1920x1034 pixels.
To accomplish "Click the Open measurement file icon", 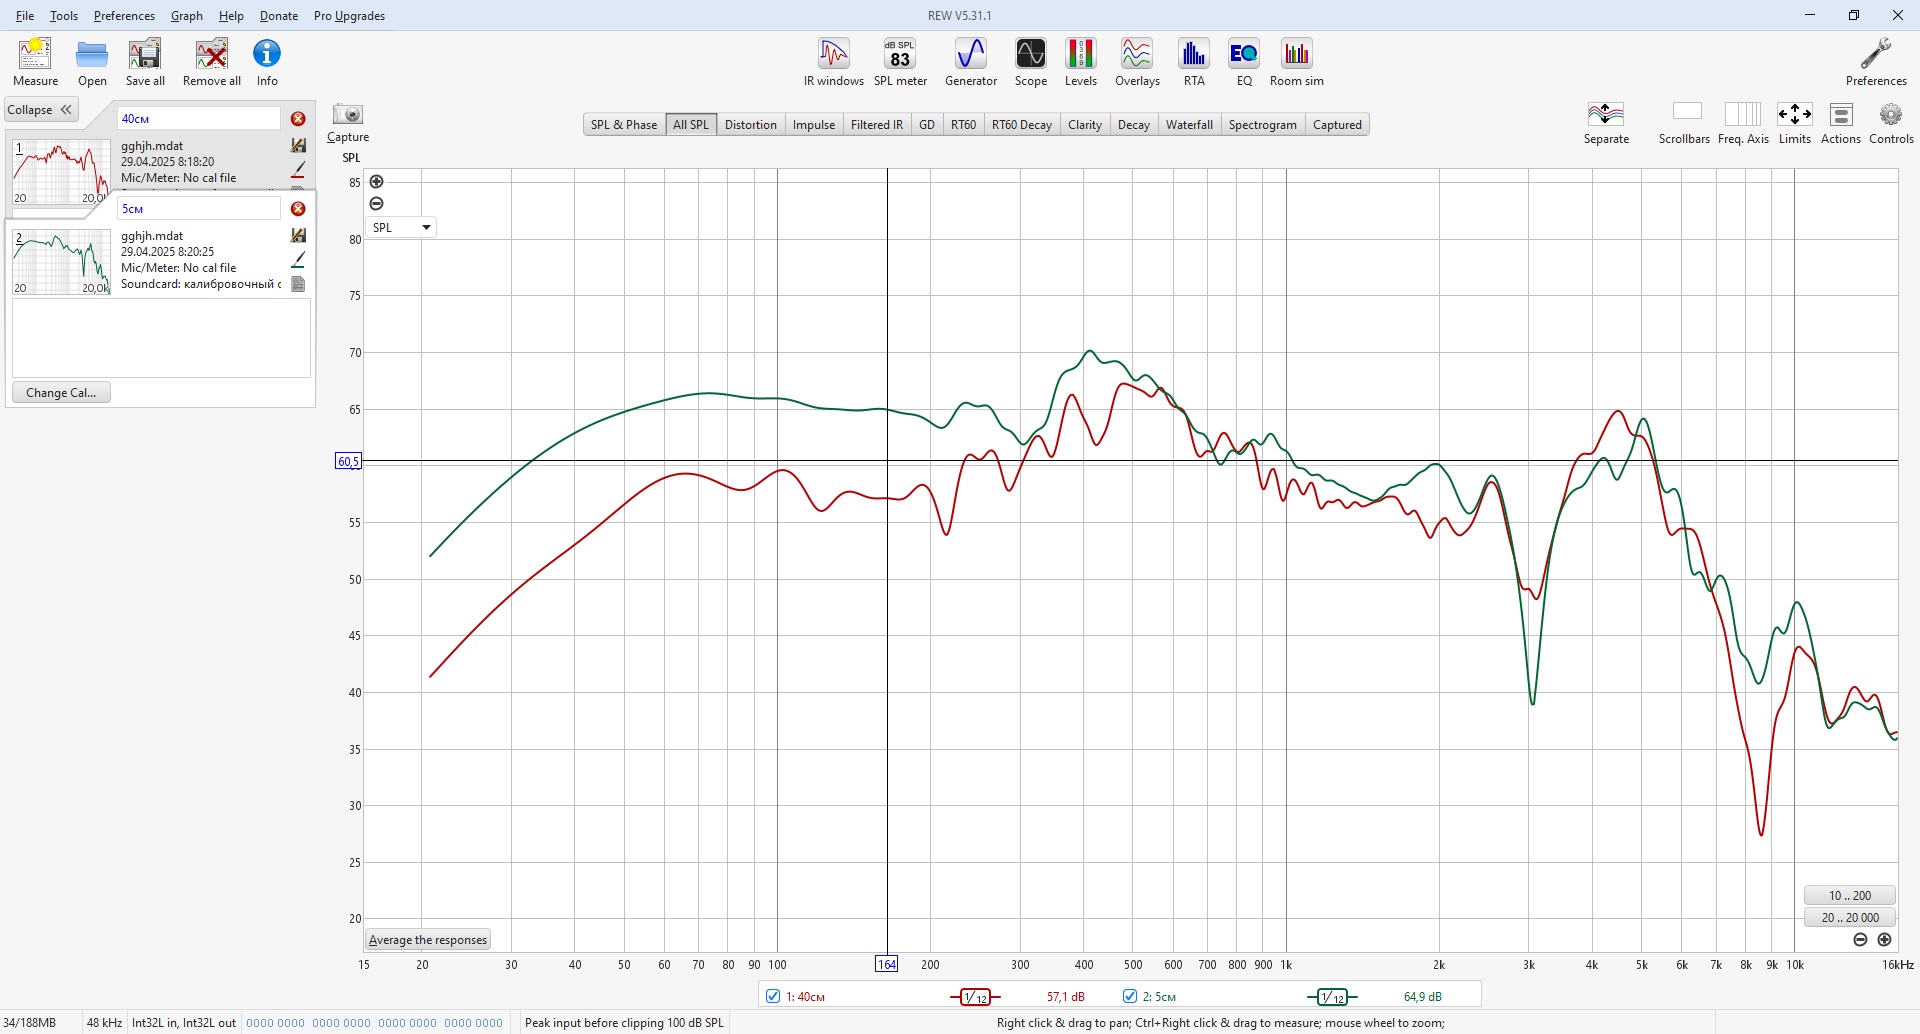I will click(92, 62).
